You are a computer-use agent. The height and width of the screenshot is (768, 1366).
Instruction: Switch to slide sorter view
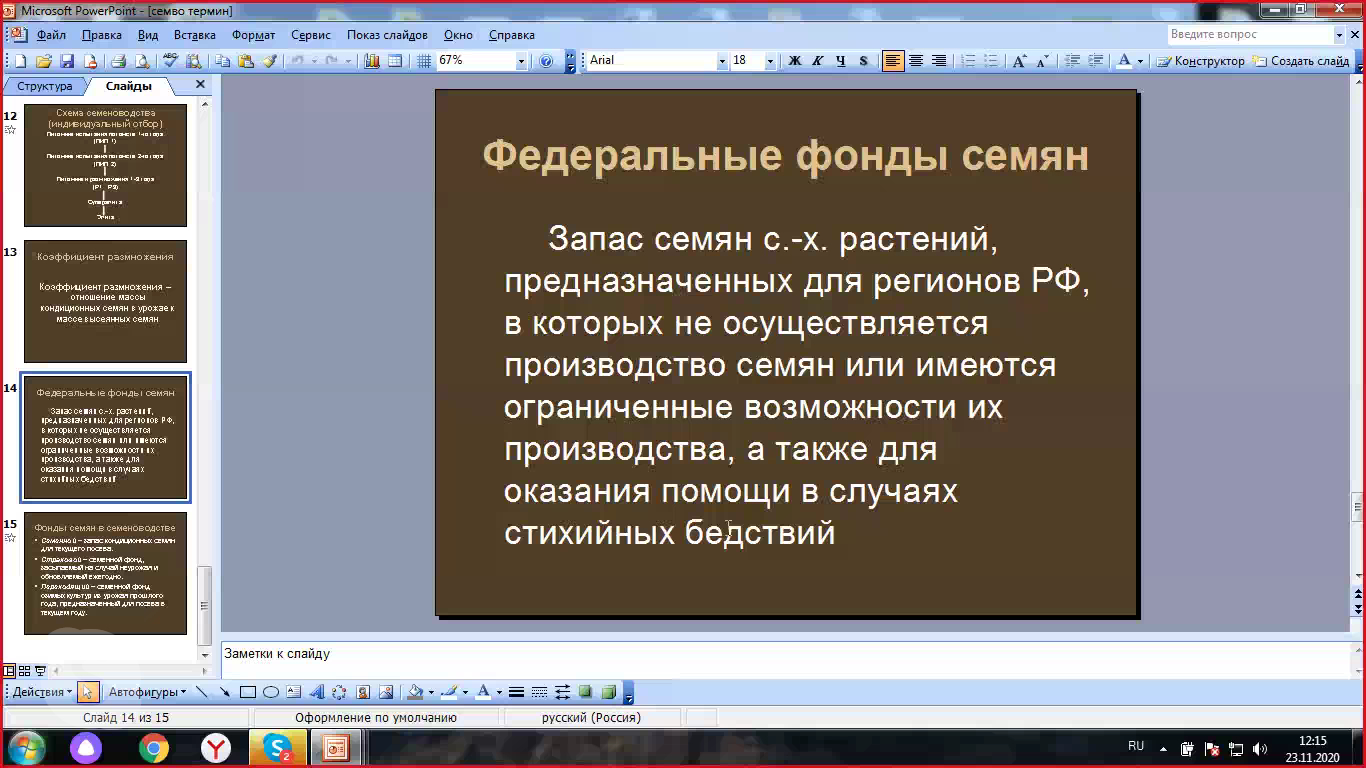click(x=25, y=671)
